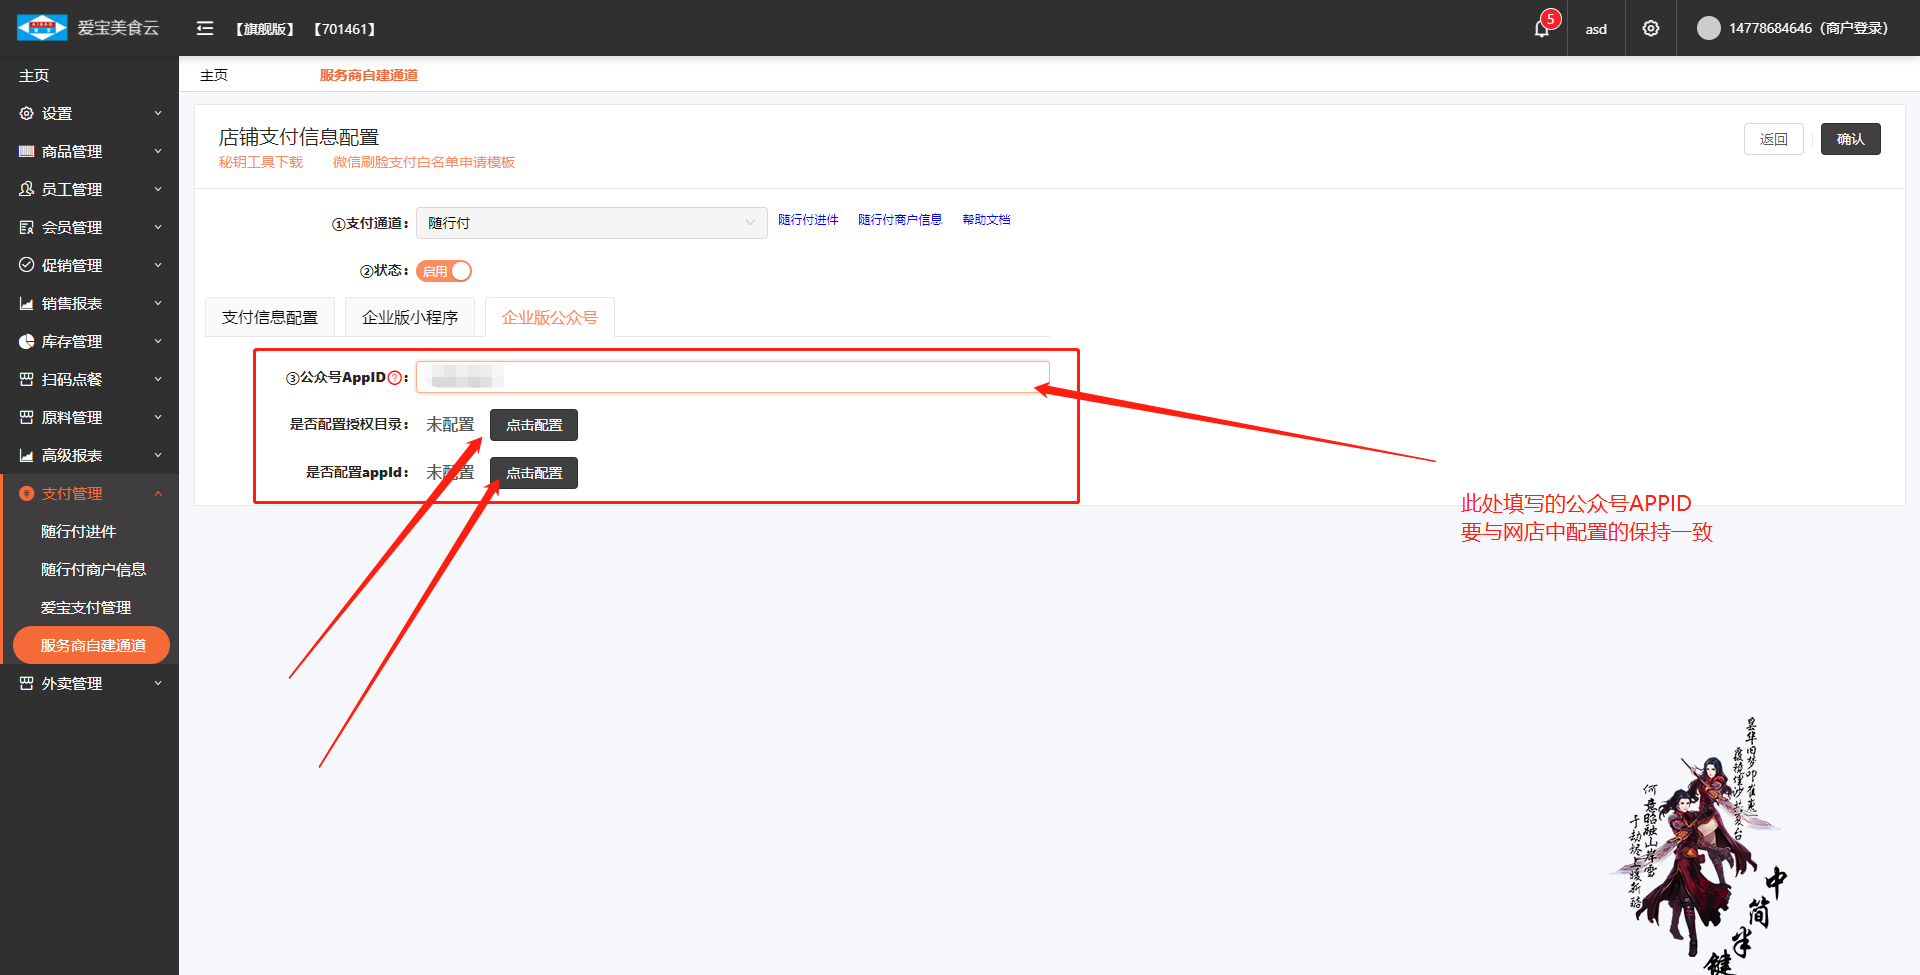Open 商品管理 from the sidebar

(72, 152)
